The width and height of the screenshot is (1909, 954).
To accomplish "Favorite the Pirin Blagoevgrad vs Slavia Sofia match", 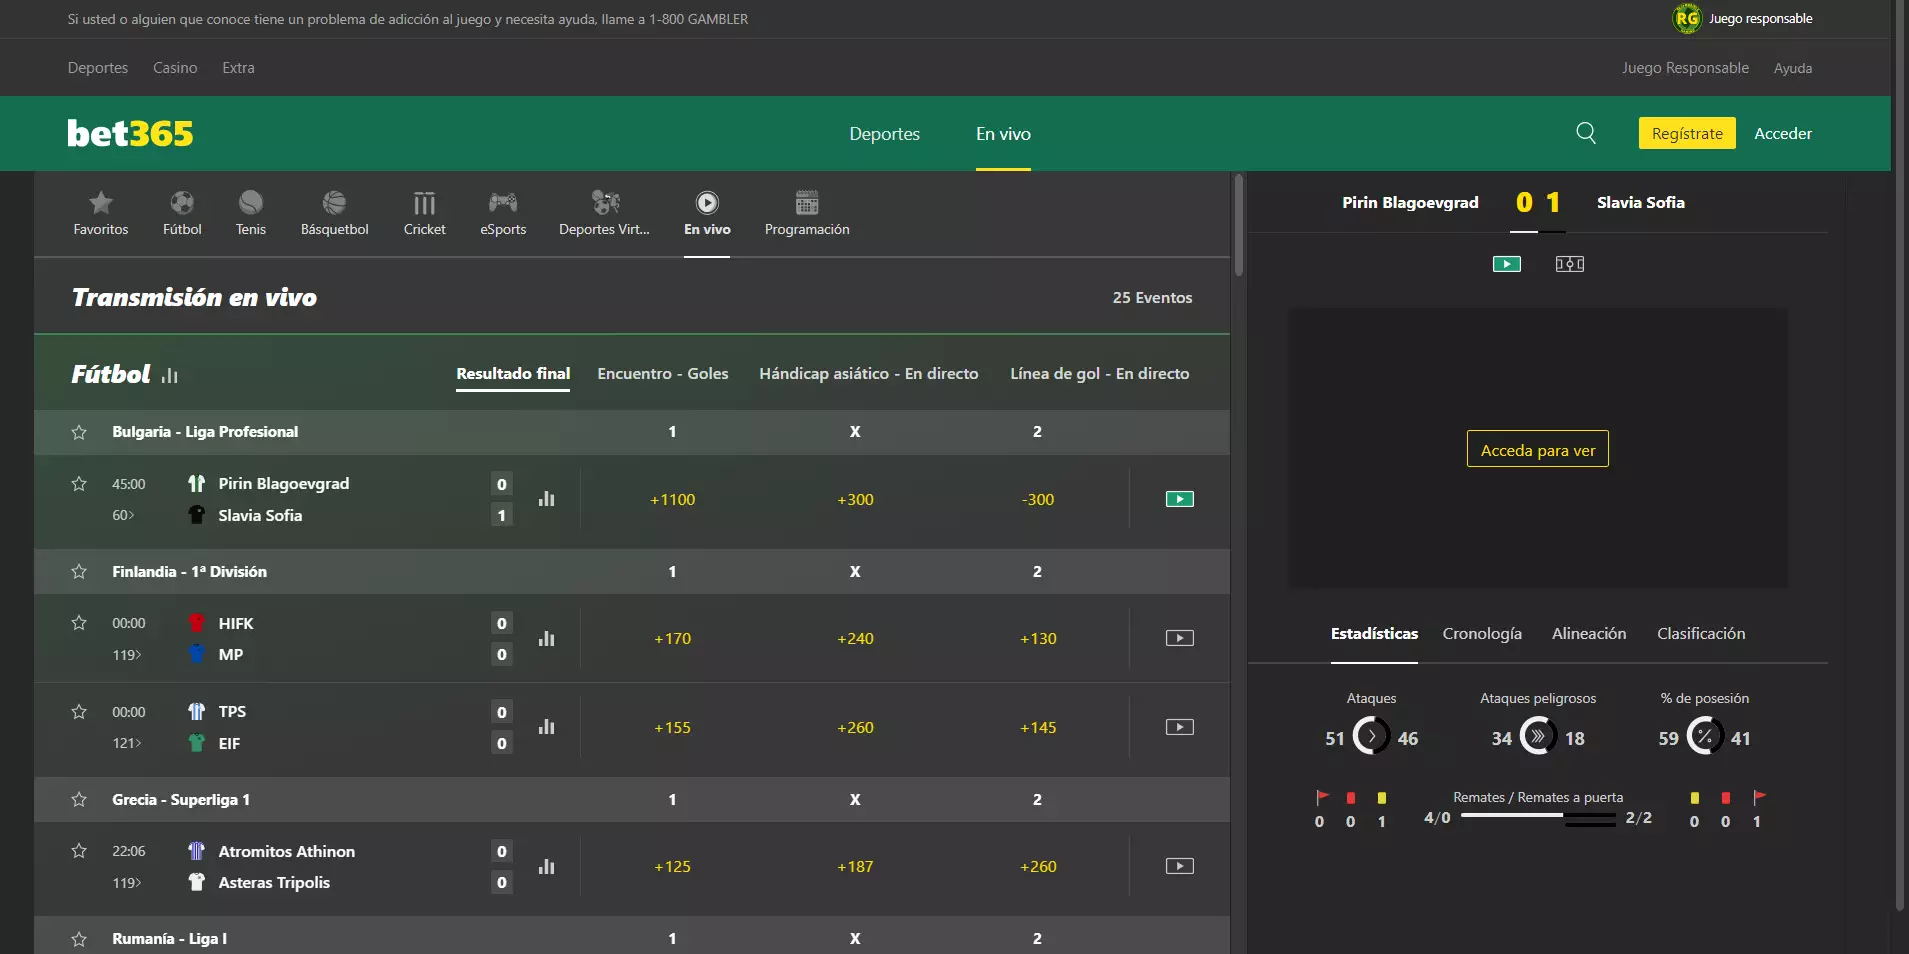I will pyautogui.click(x=79, y=484).
